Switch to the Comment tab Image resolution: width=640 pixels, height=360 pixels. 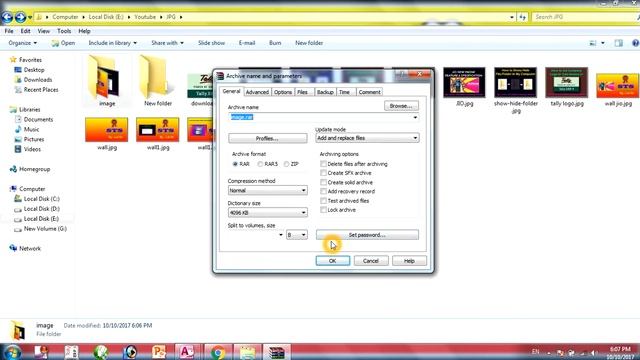pyautogui.click(x=369, y=92)
